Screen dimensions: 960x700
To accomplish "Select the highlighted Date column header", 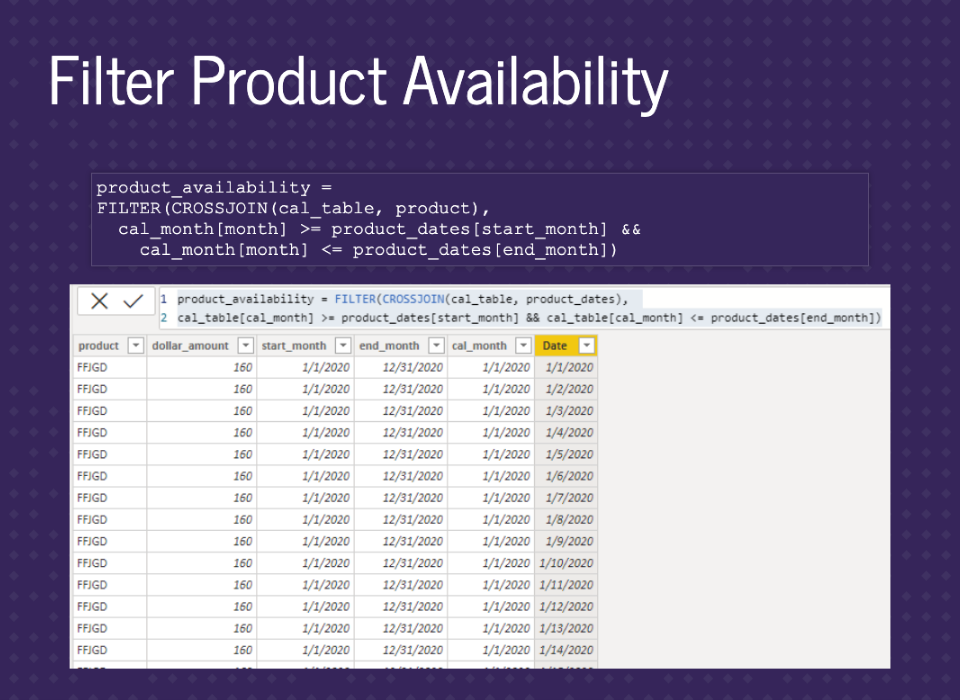I will click(555, 346).
